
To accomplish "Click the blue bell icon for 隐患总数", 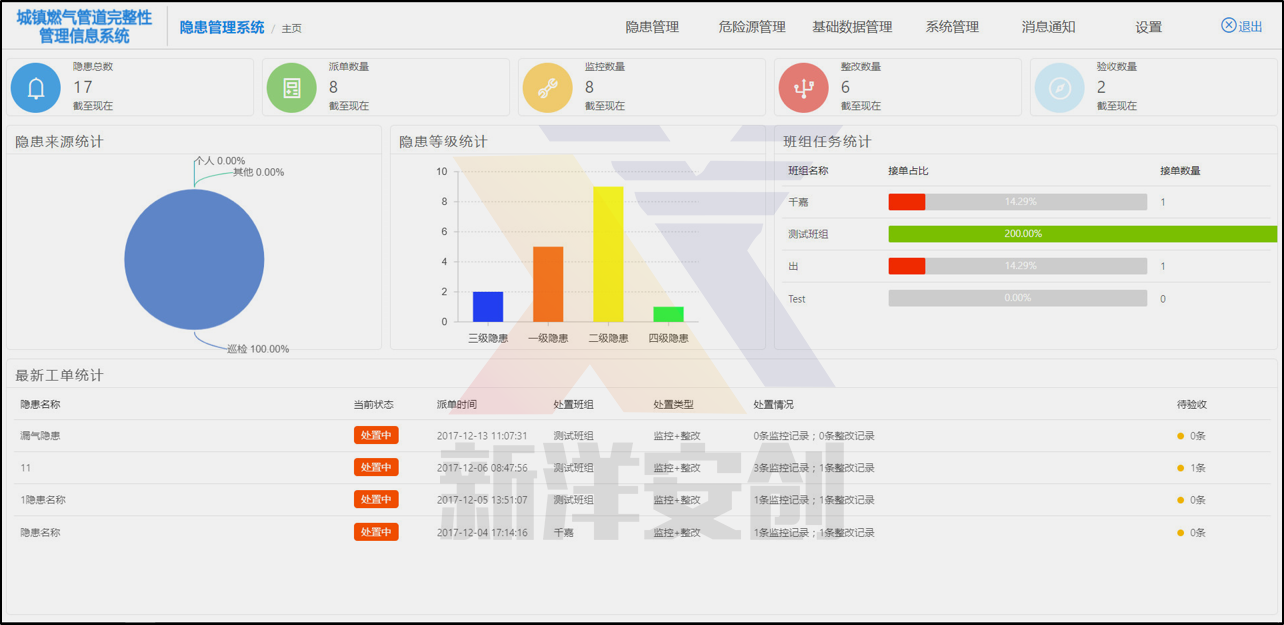I will click(x=36, y=88).
